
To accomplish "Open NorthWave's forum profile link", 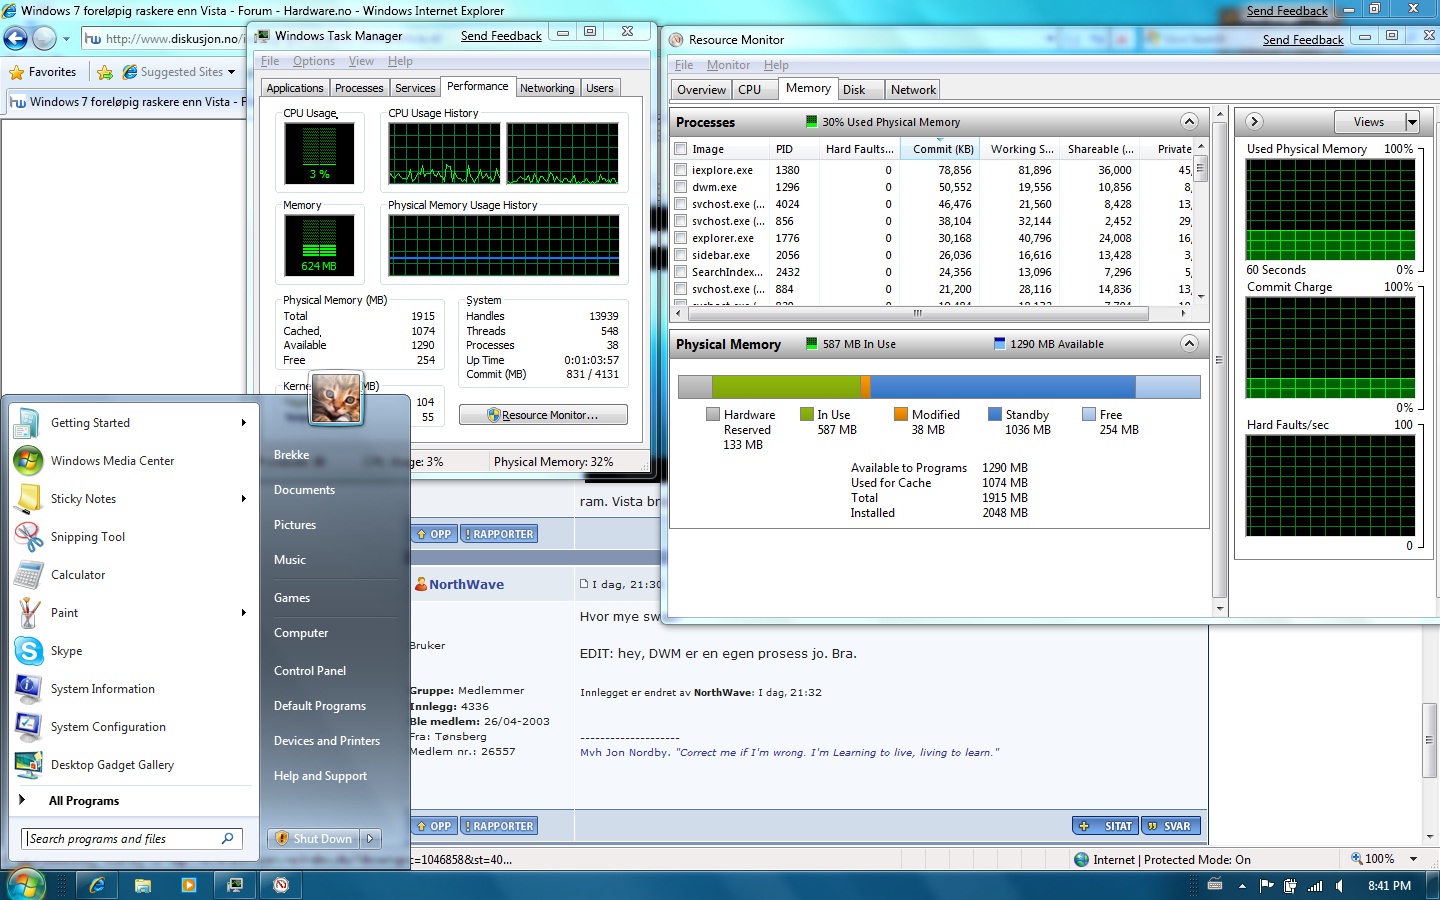I will [x=466, y=584].
